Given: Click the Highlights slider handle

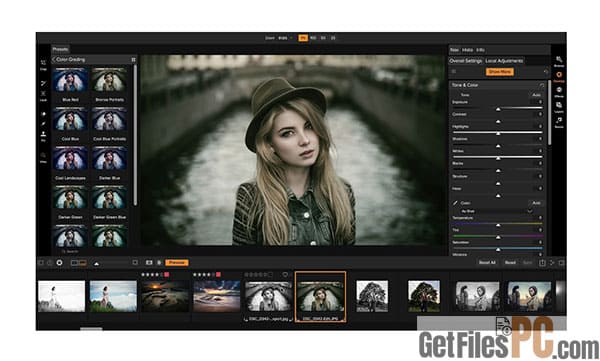Looking at the screenshot, I should 498,134.
